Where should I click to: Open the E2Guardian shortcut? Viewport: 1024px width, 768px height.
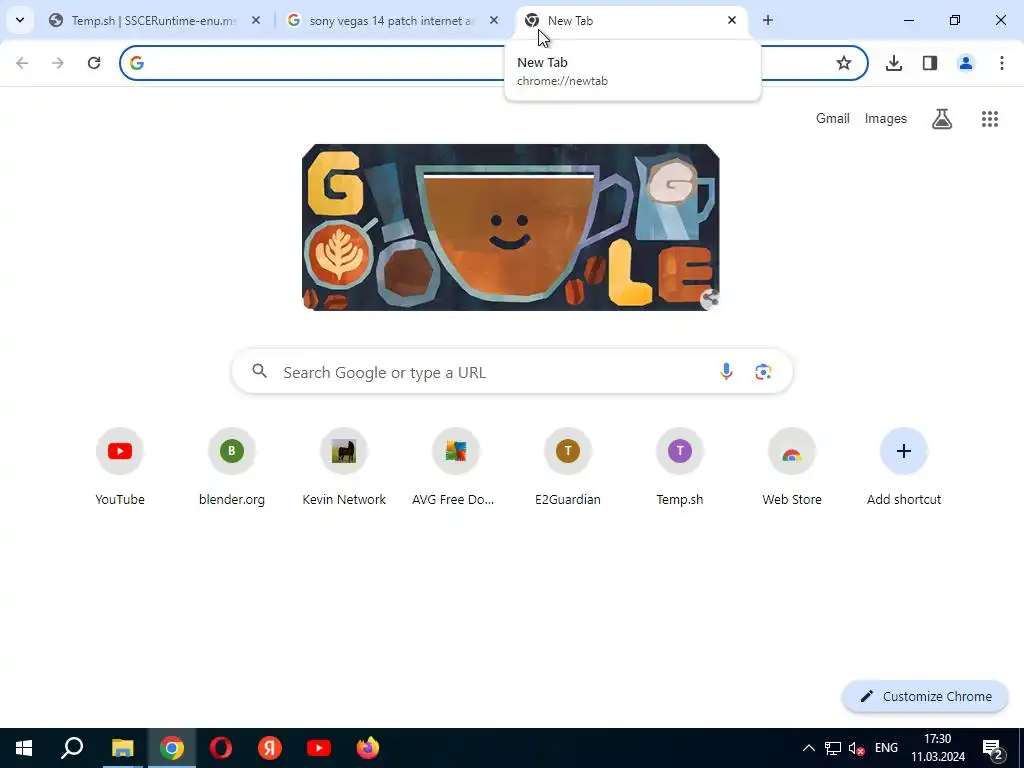coord(568,467)
